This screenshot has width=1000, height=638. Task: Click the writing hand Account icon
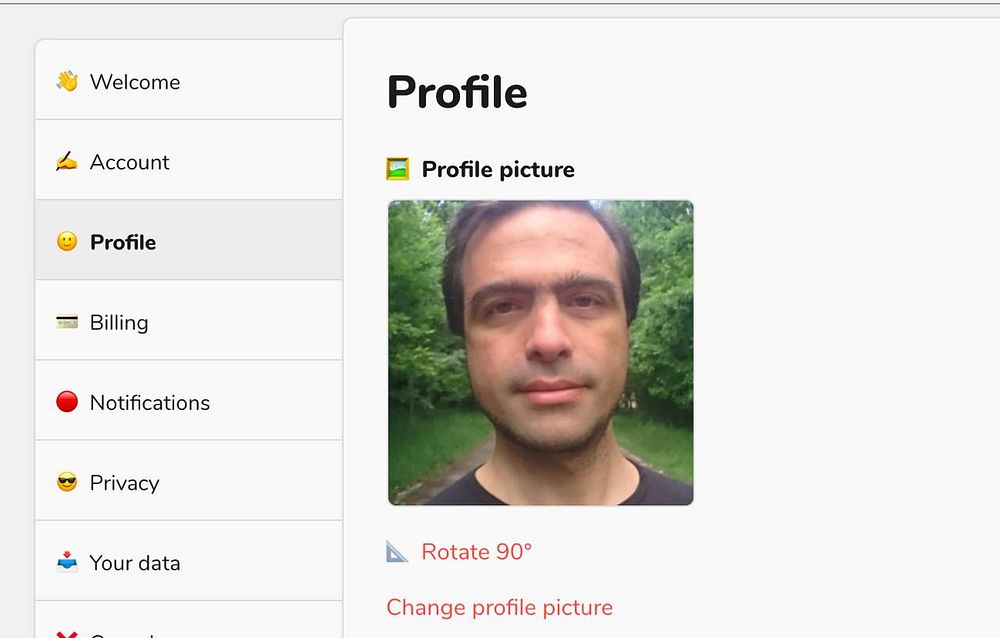pos(67,161)
